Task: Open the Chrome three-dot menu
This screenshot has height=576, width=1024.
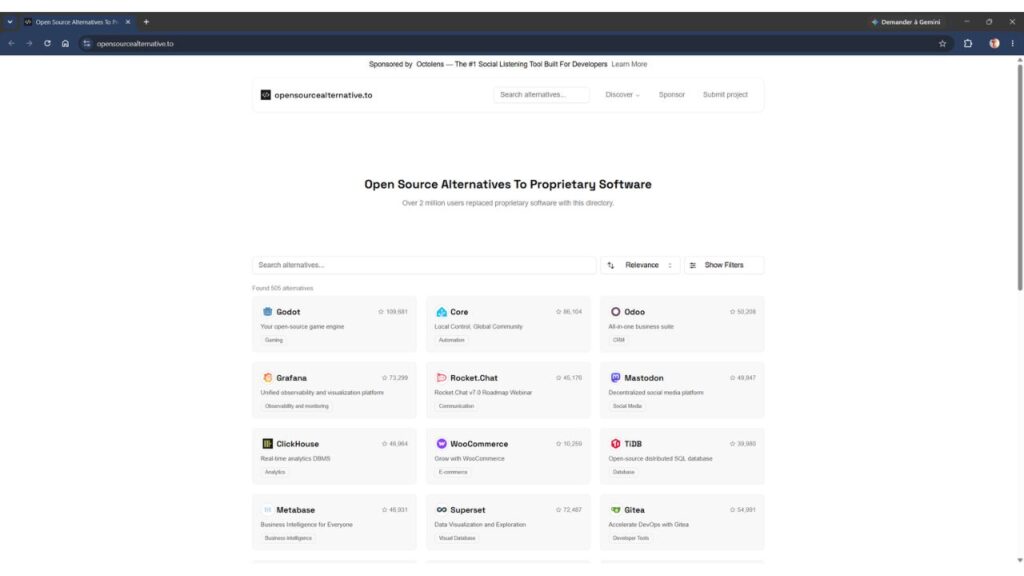Action: tap(1012, 44)
